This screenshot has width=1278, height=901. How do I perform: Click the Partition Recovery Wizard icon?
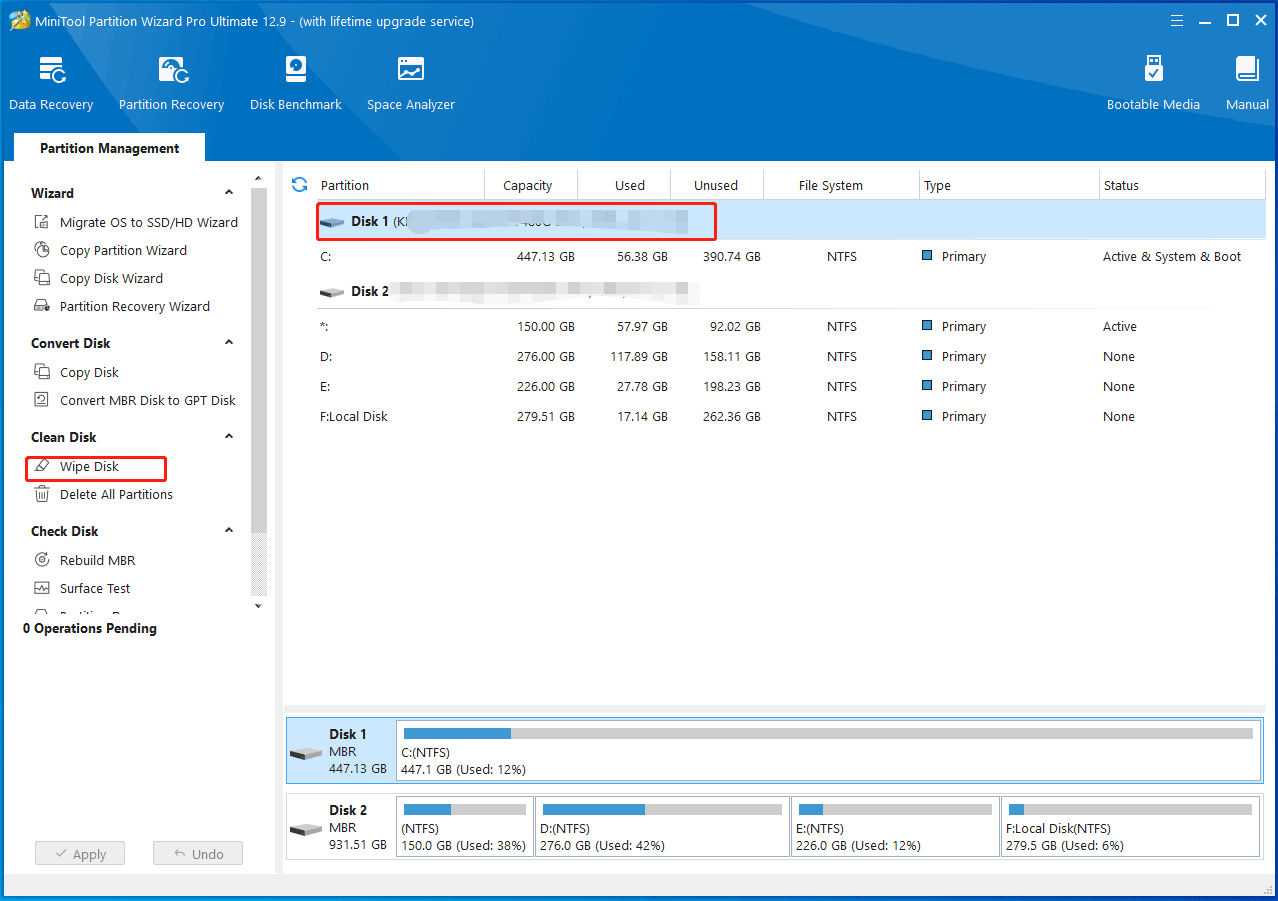pos(42,306)
